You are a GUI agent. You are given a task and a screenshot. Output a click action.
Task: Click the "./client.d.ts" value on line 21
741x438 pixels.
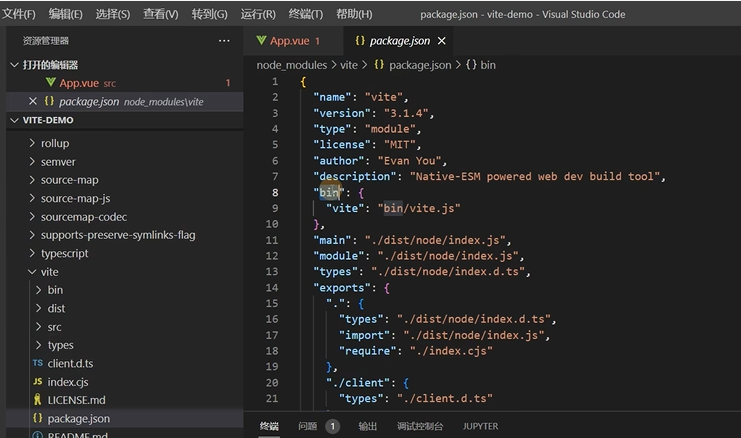tap(445, 398)
